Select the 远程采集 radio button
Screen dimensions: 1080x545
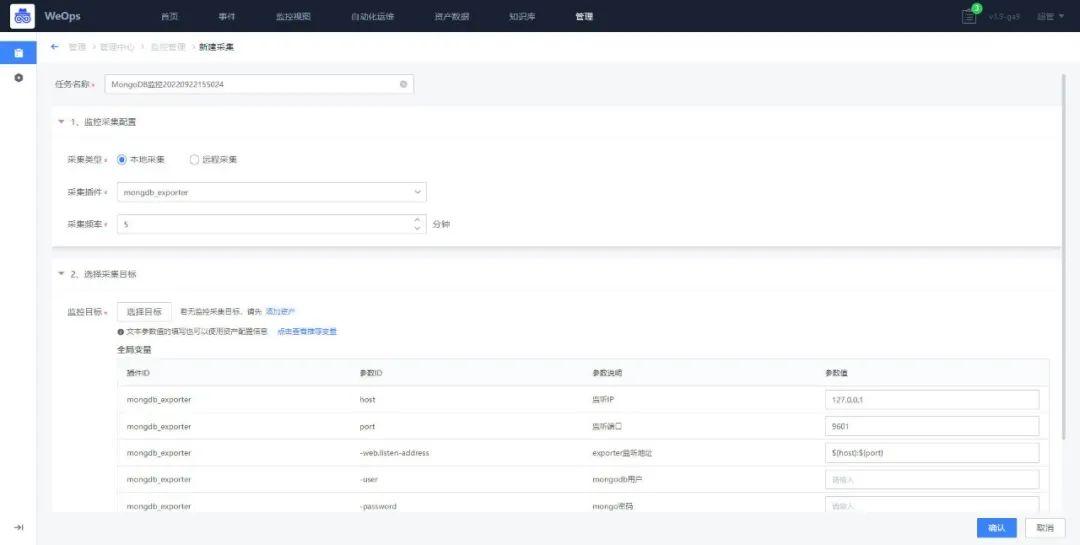(x=194, y=159)
